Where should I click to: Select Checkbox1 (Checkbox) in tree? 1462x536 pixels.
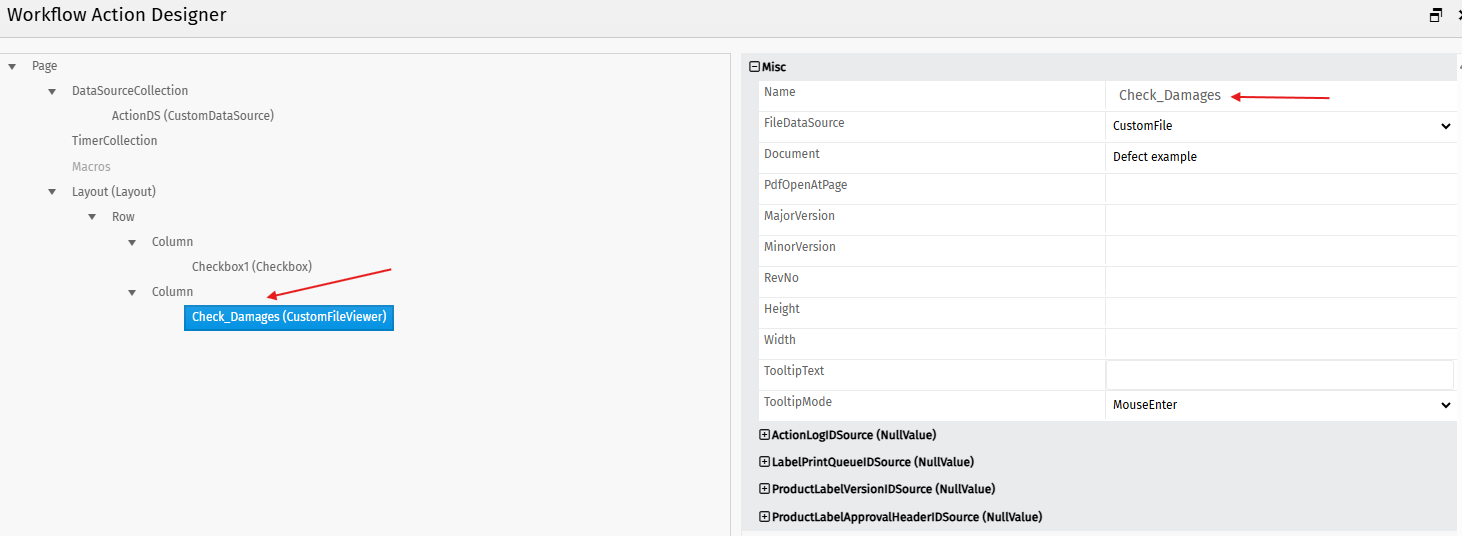pos(252,267)
